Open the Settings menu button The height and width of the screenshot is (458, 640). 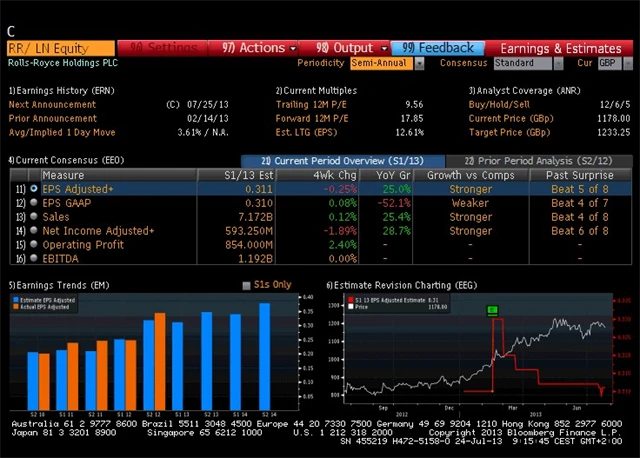165,48
